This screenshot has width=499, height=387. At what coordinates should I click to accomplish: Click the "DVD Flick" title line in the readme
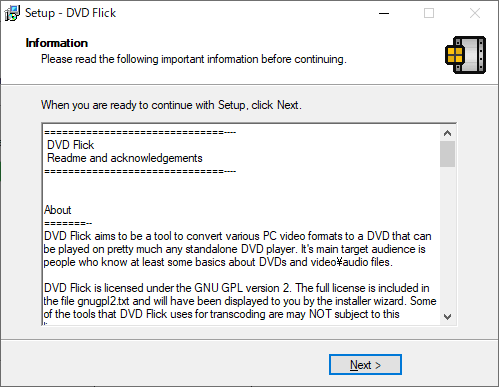[x=71, y=145]
